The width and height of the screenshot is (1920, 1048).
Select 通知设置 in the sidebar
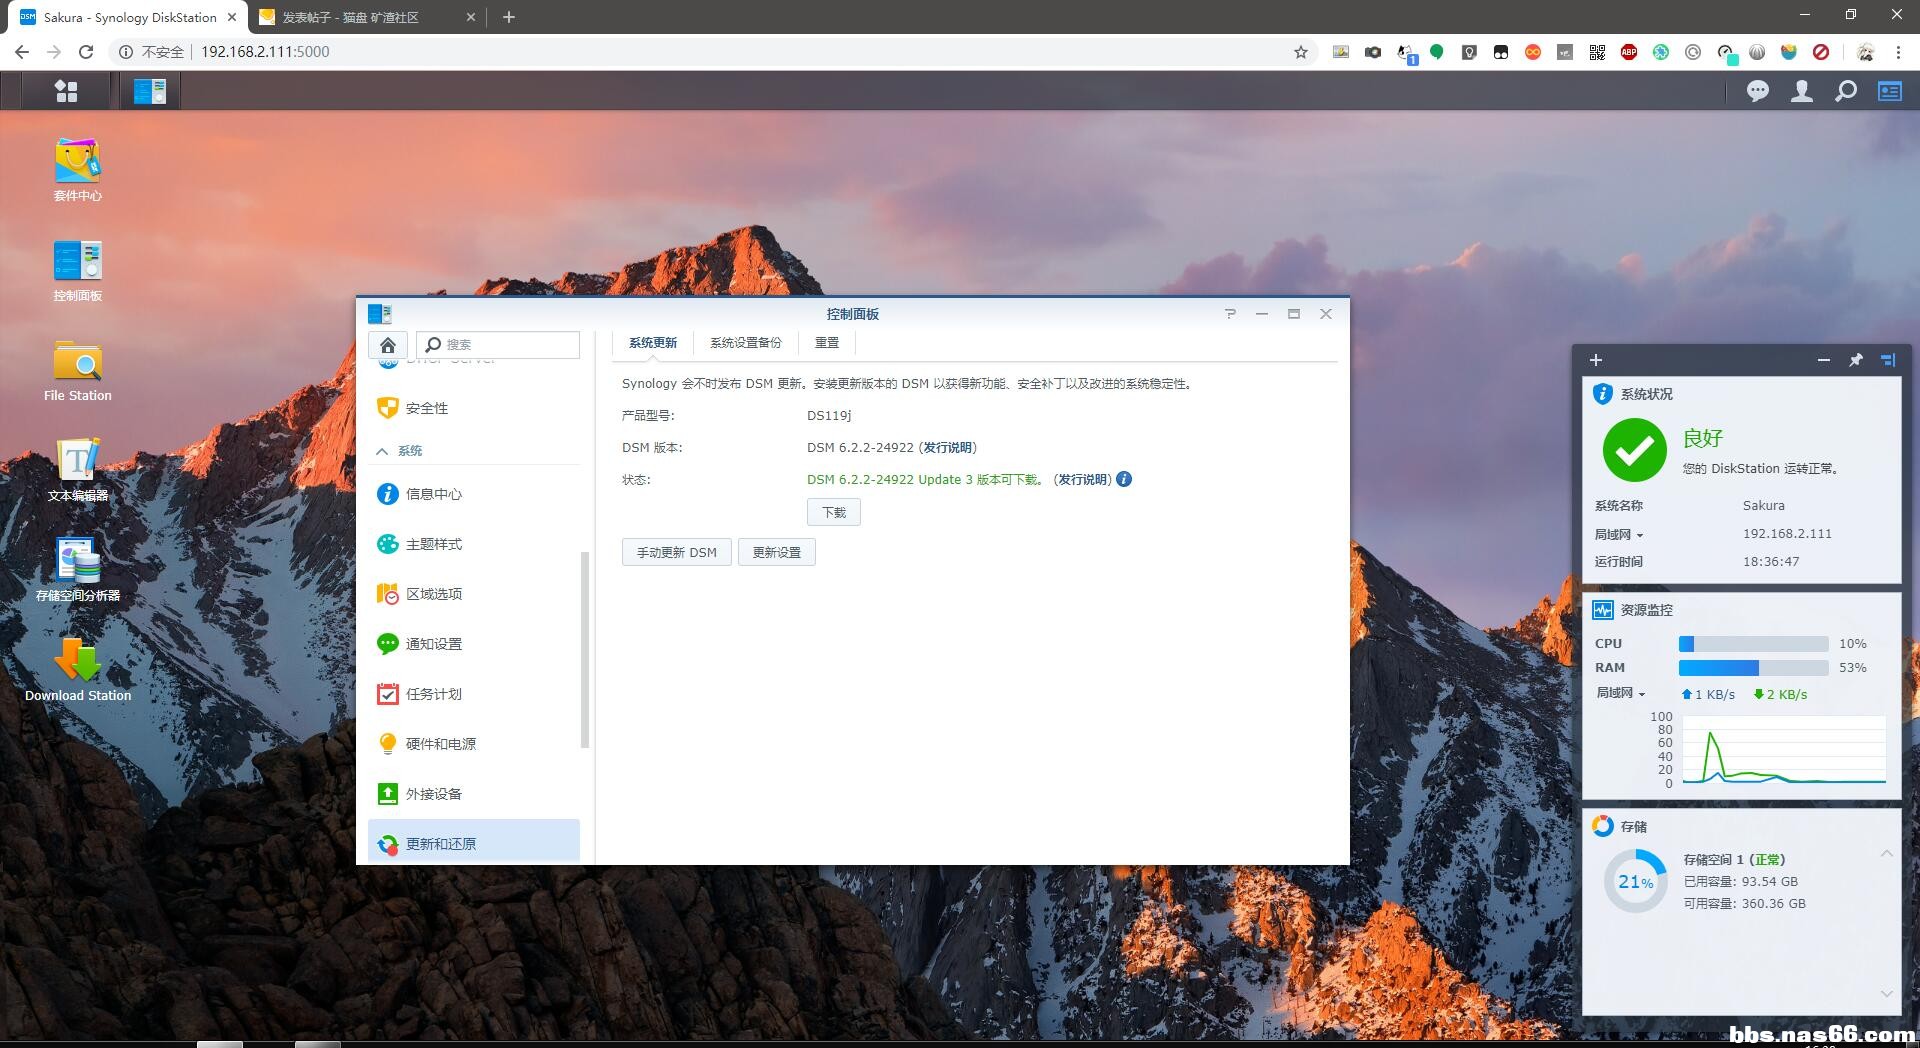474,644
